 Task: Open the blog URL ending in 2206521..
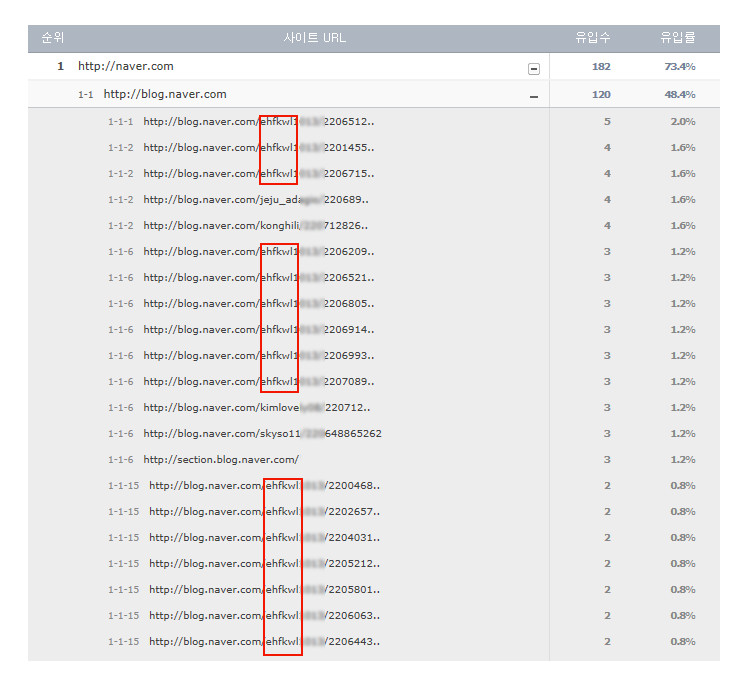(258, 277)
